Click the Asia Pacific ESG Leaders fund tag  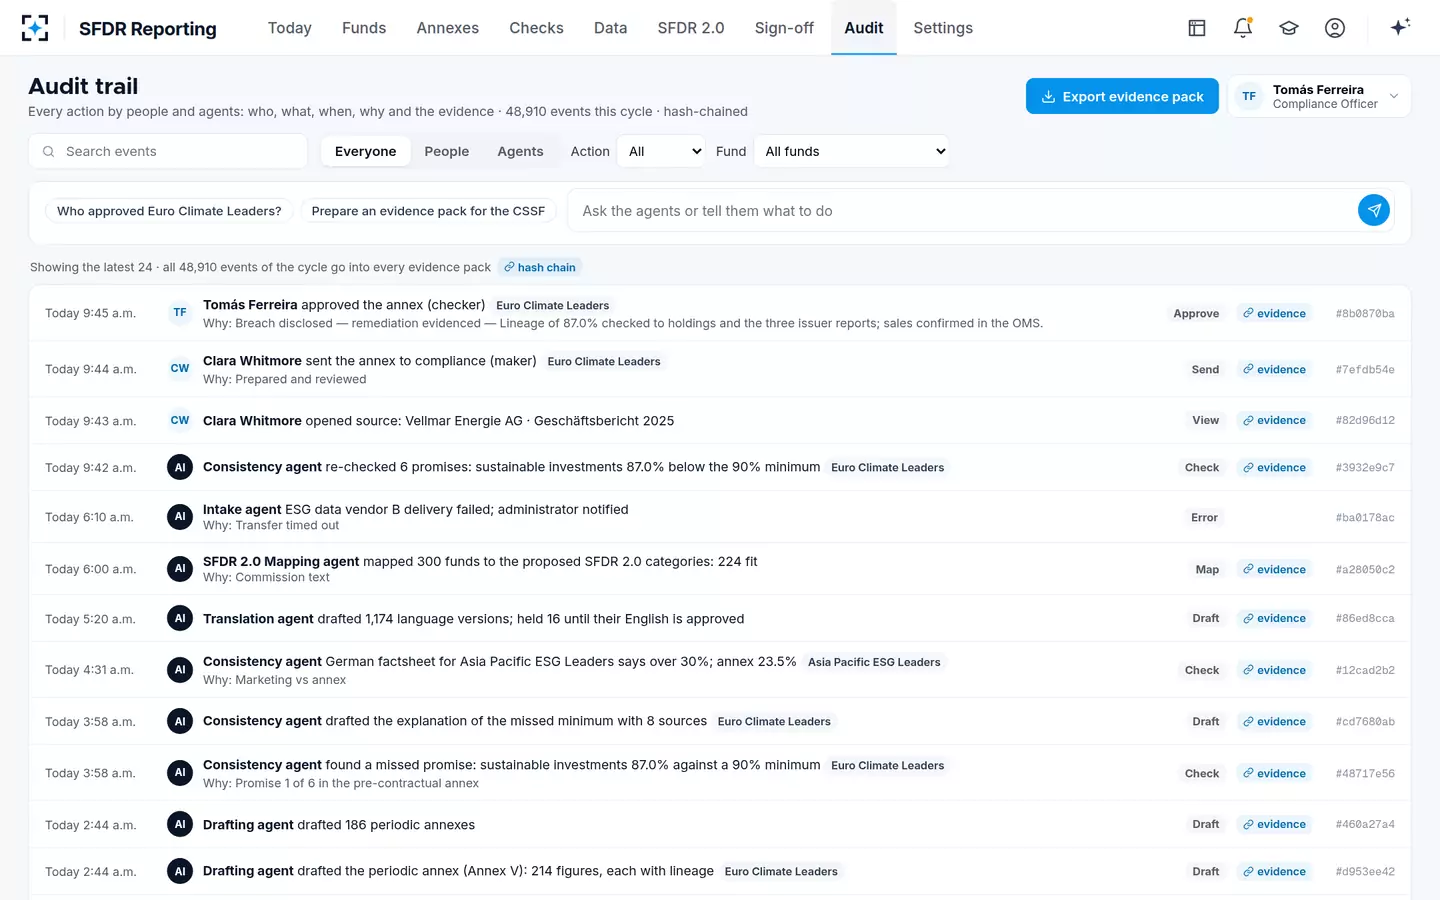point(874,662)
